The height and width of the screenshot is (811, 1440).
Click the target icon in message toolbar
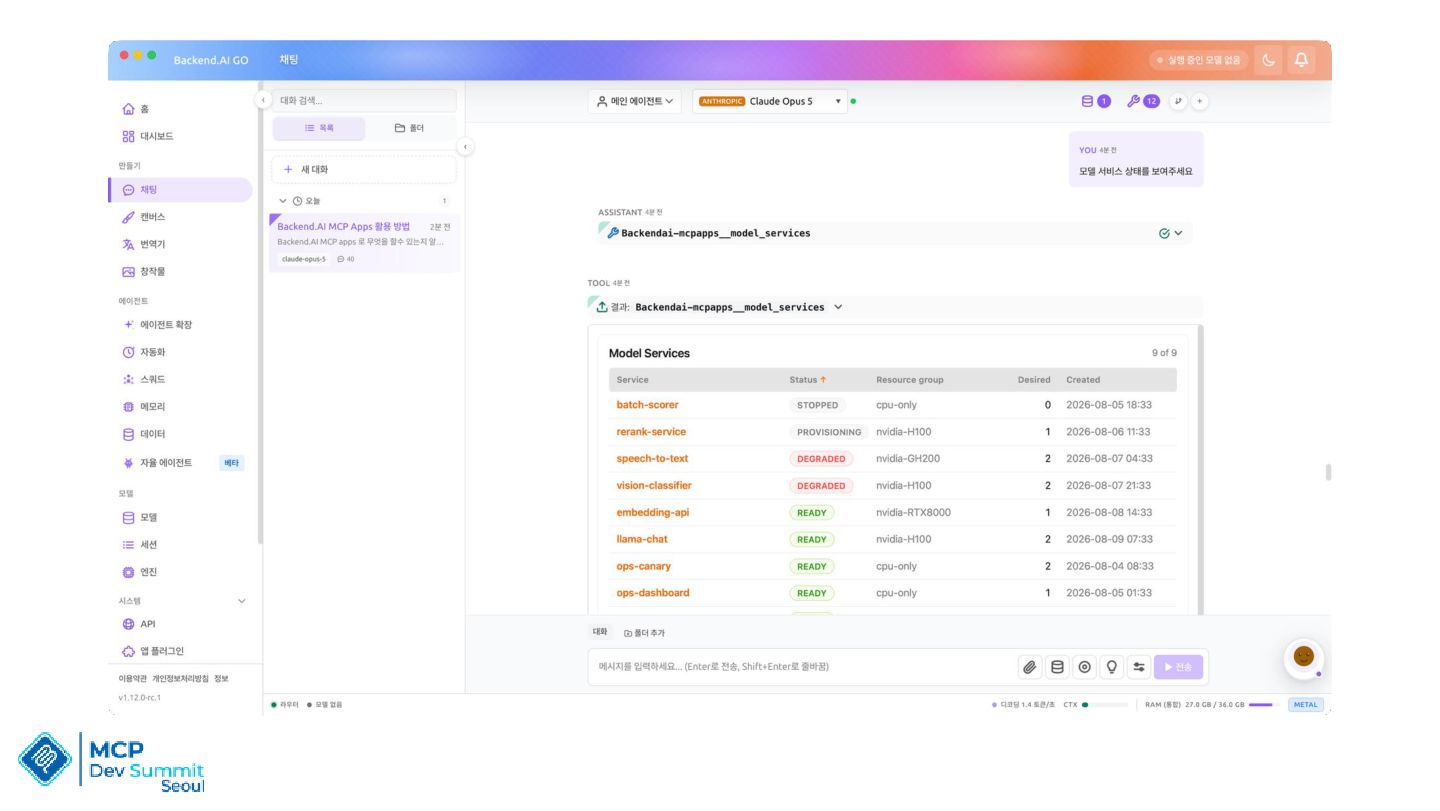point(1084,667)
